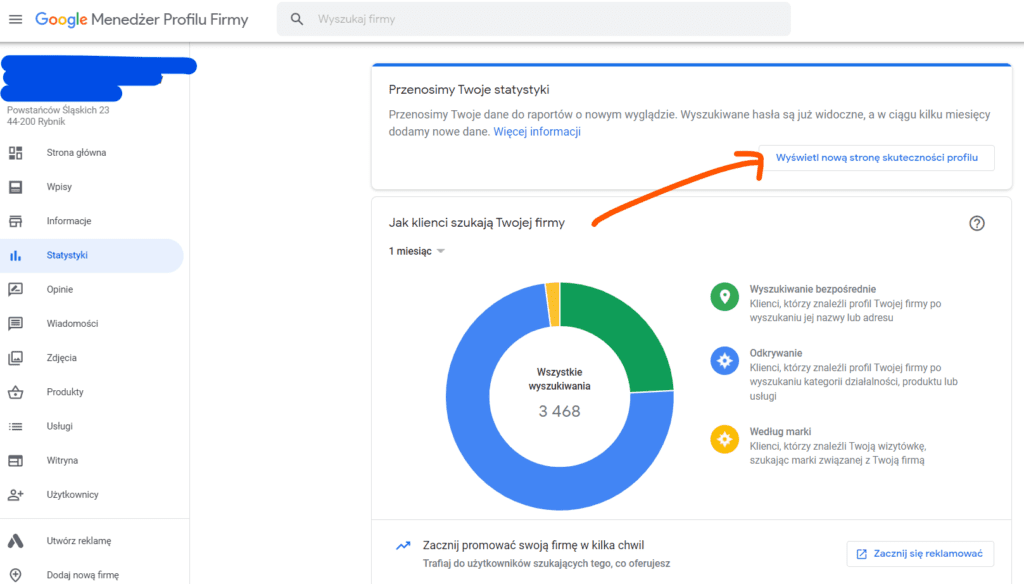
Task: Click the address Powstańców Śląskich 23
Action: click(58, 110)
